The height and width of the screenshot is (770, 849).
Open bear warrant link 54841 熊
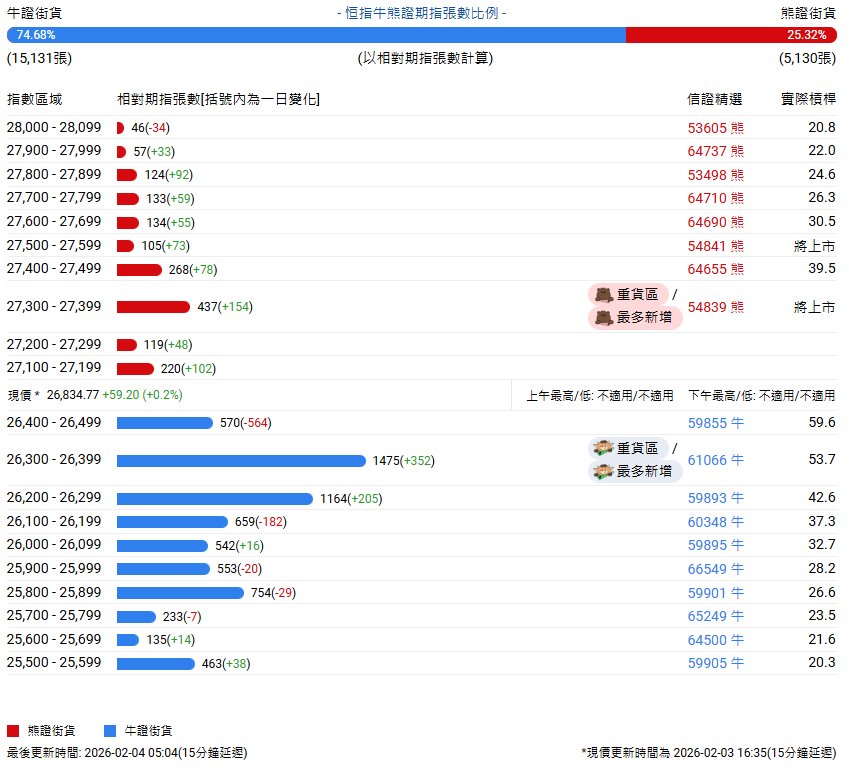(715, 246)
